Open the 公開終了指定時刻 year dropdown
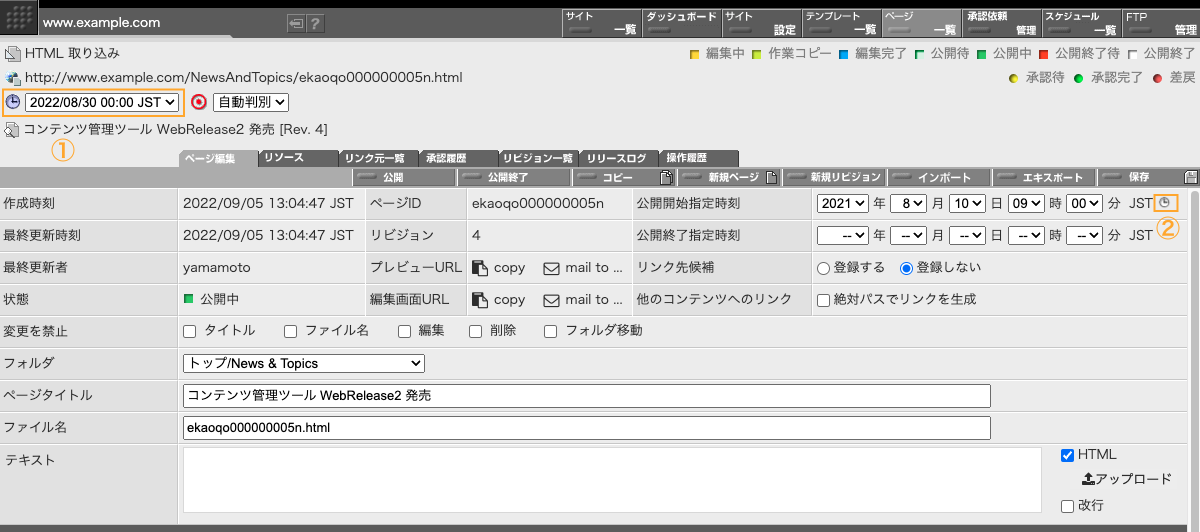The image size is (1200, 532). (843, 236)
